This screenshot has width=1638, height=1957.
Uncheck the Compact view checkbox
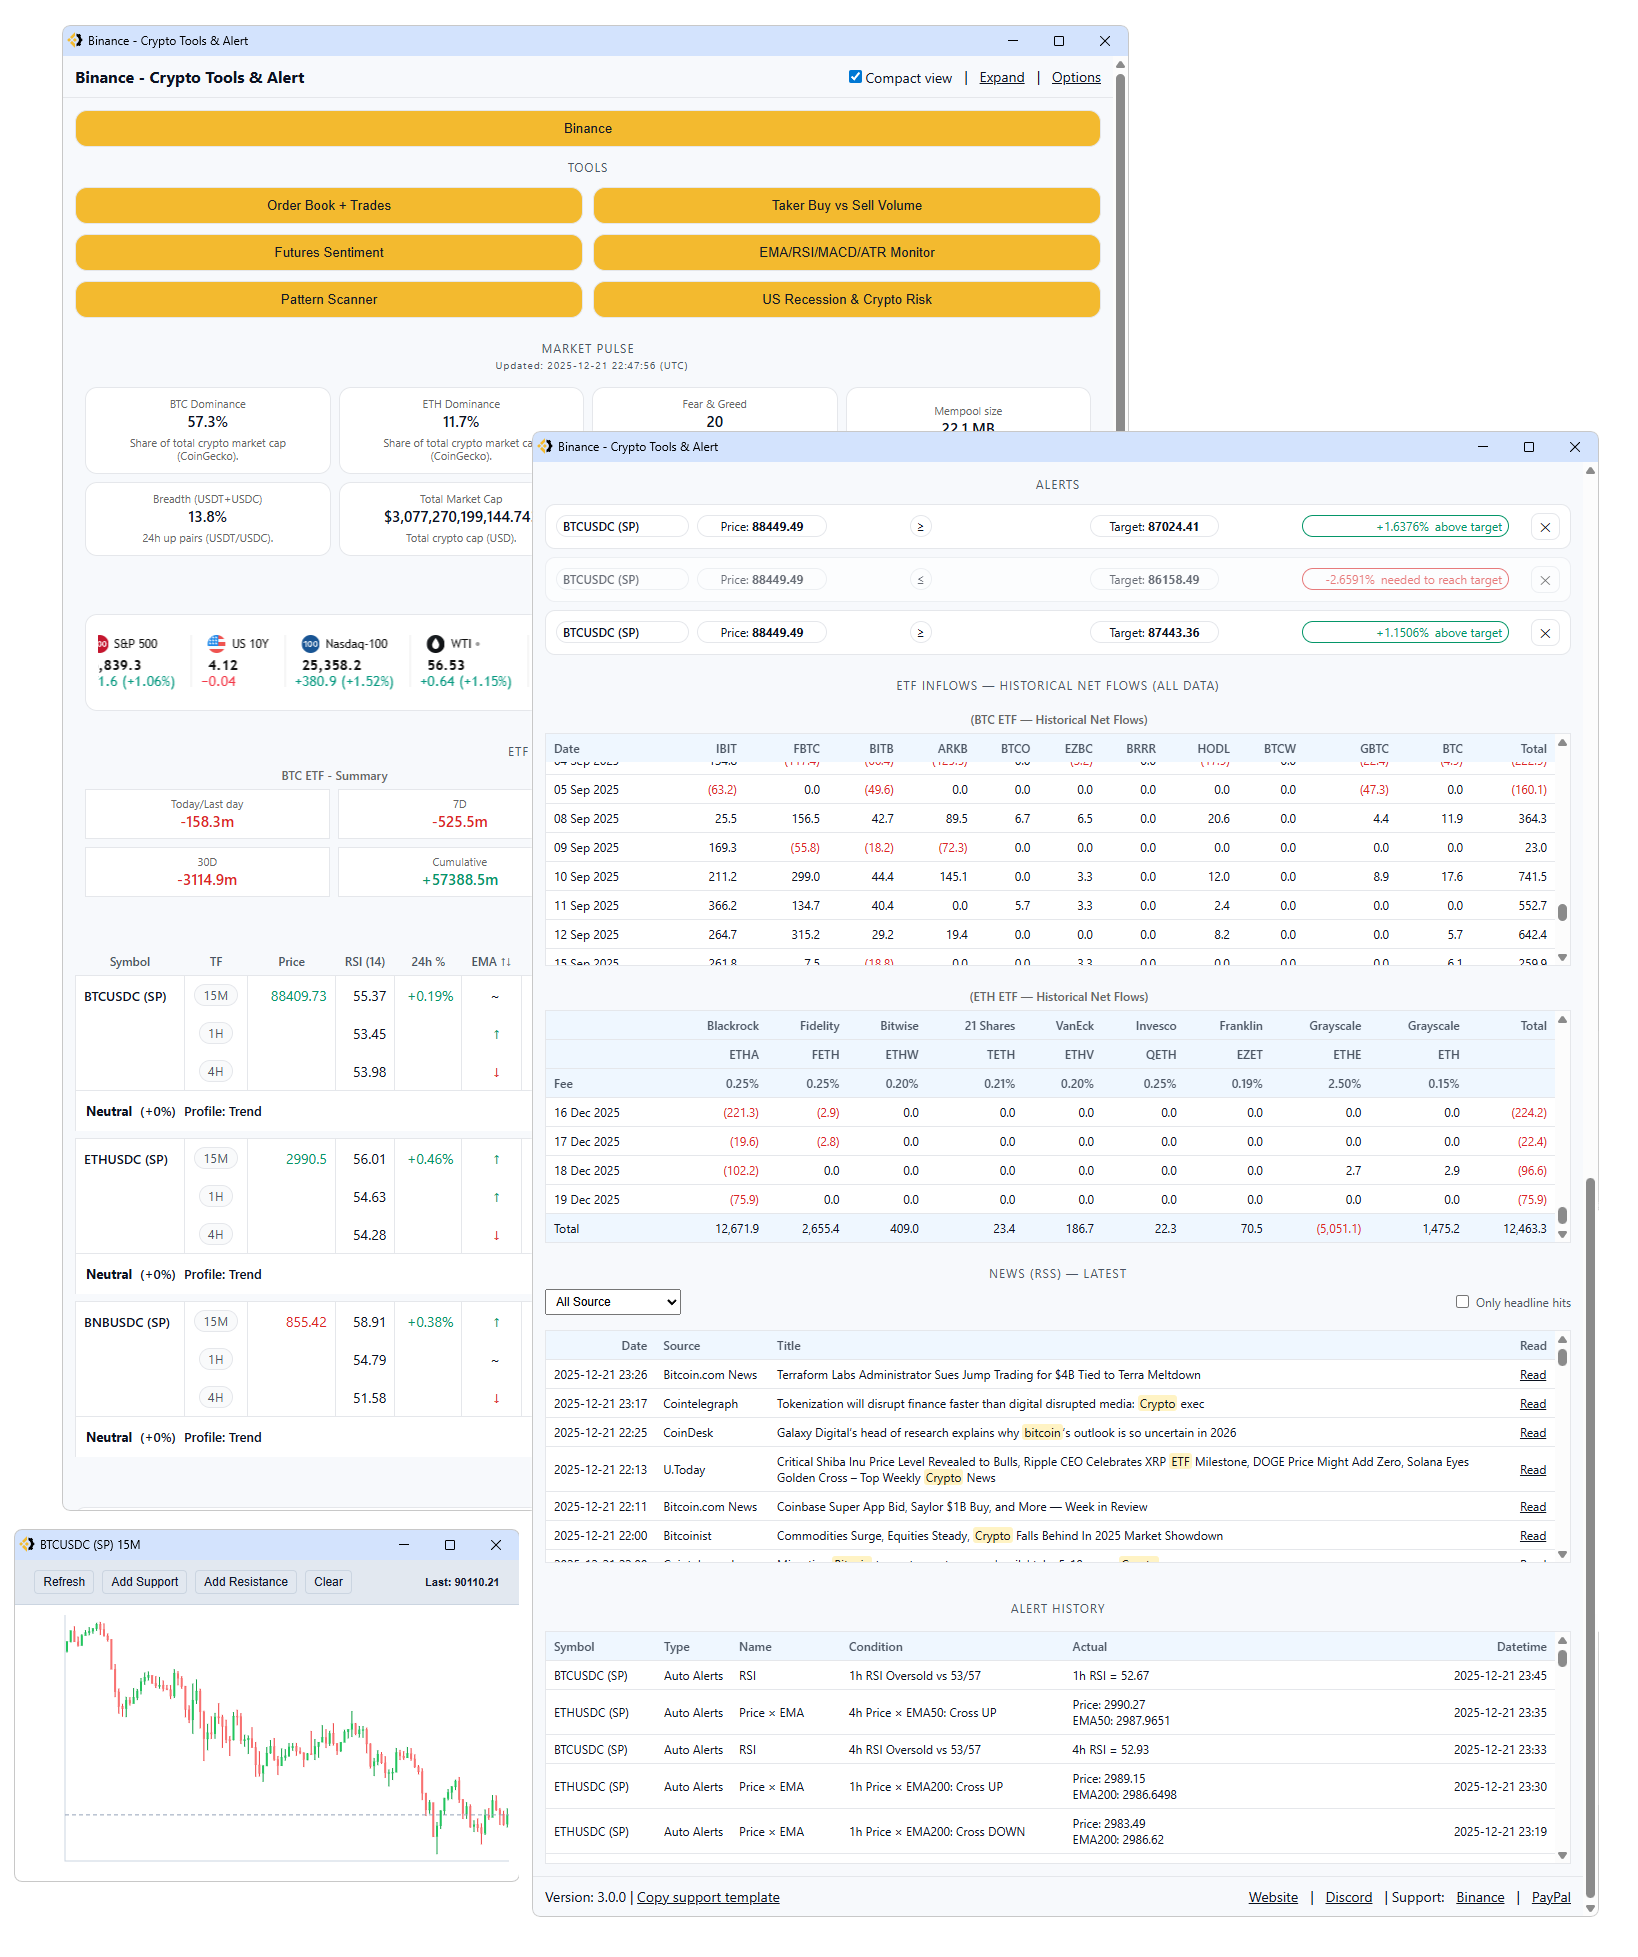pos(855,77)
